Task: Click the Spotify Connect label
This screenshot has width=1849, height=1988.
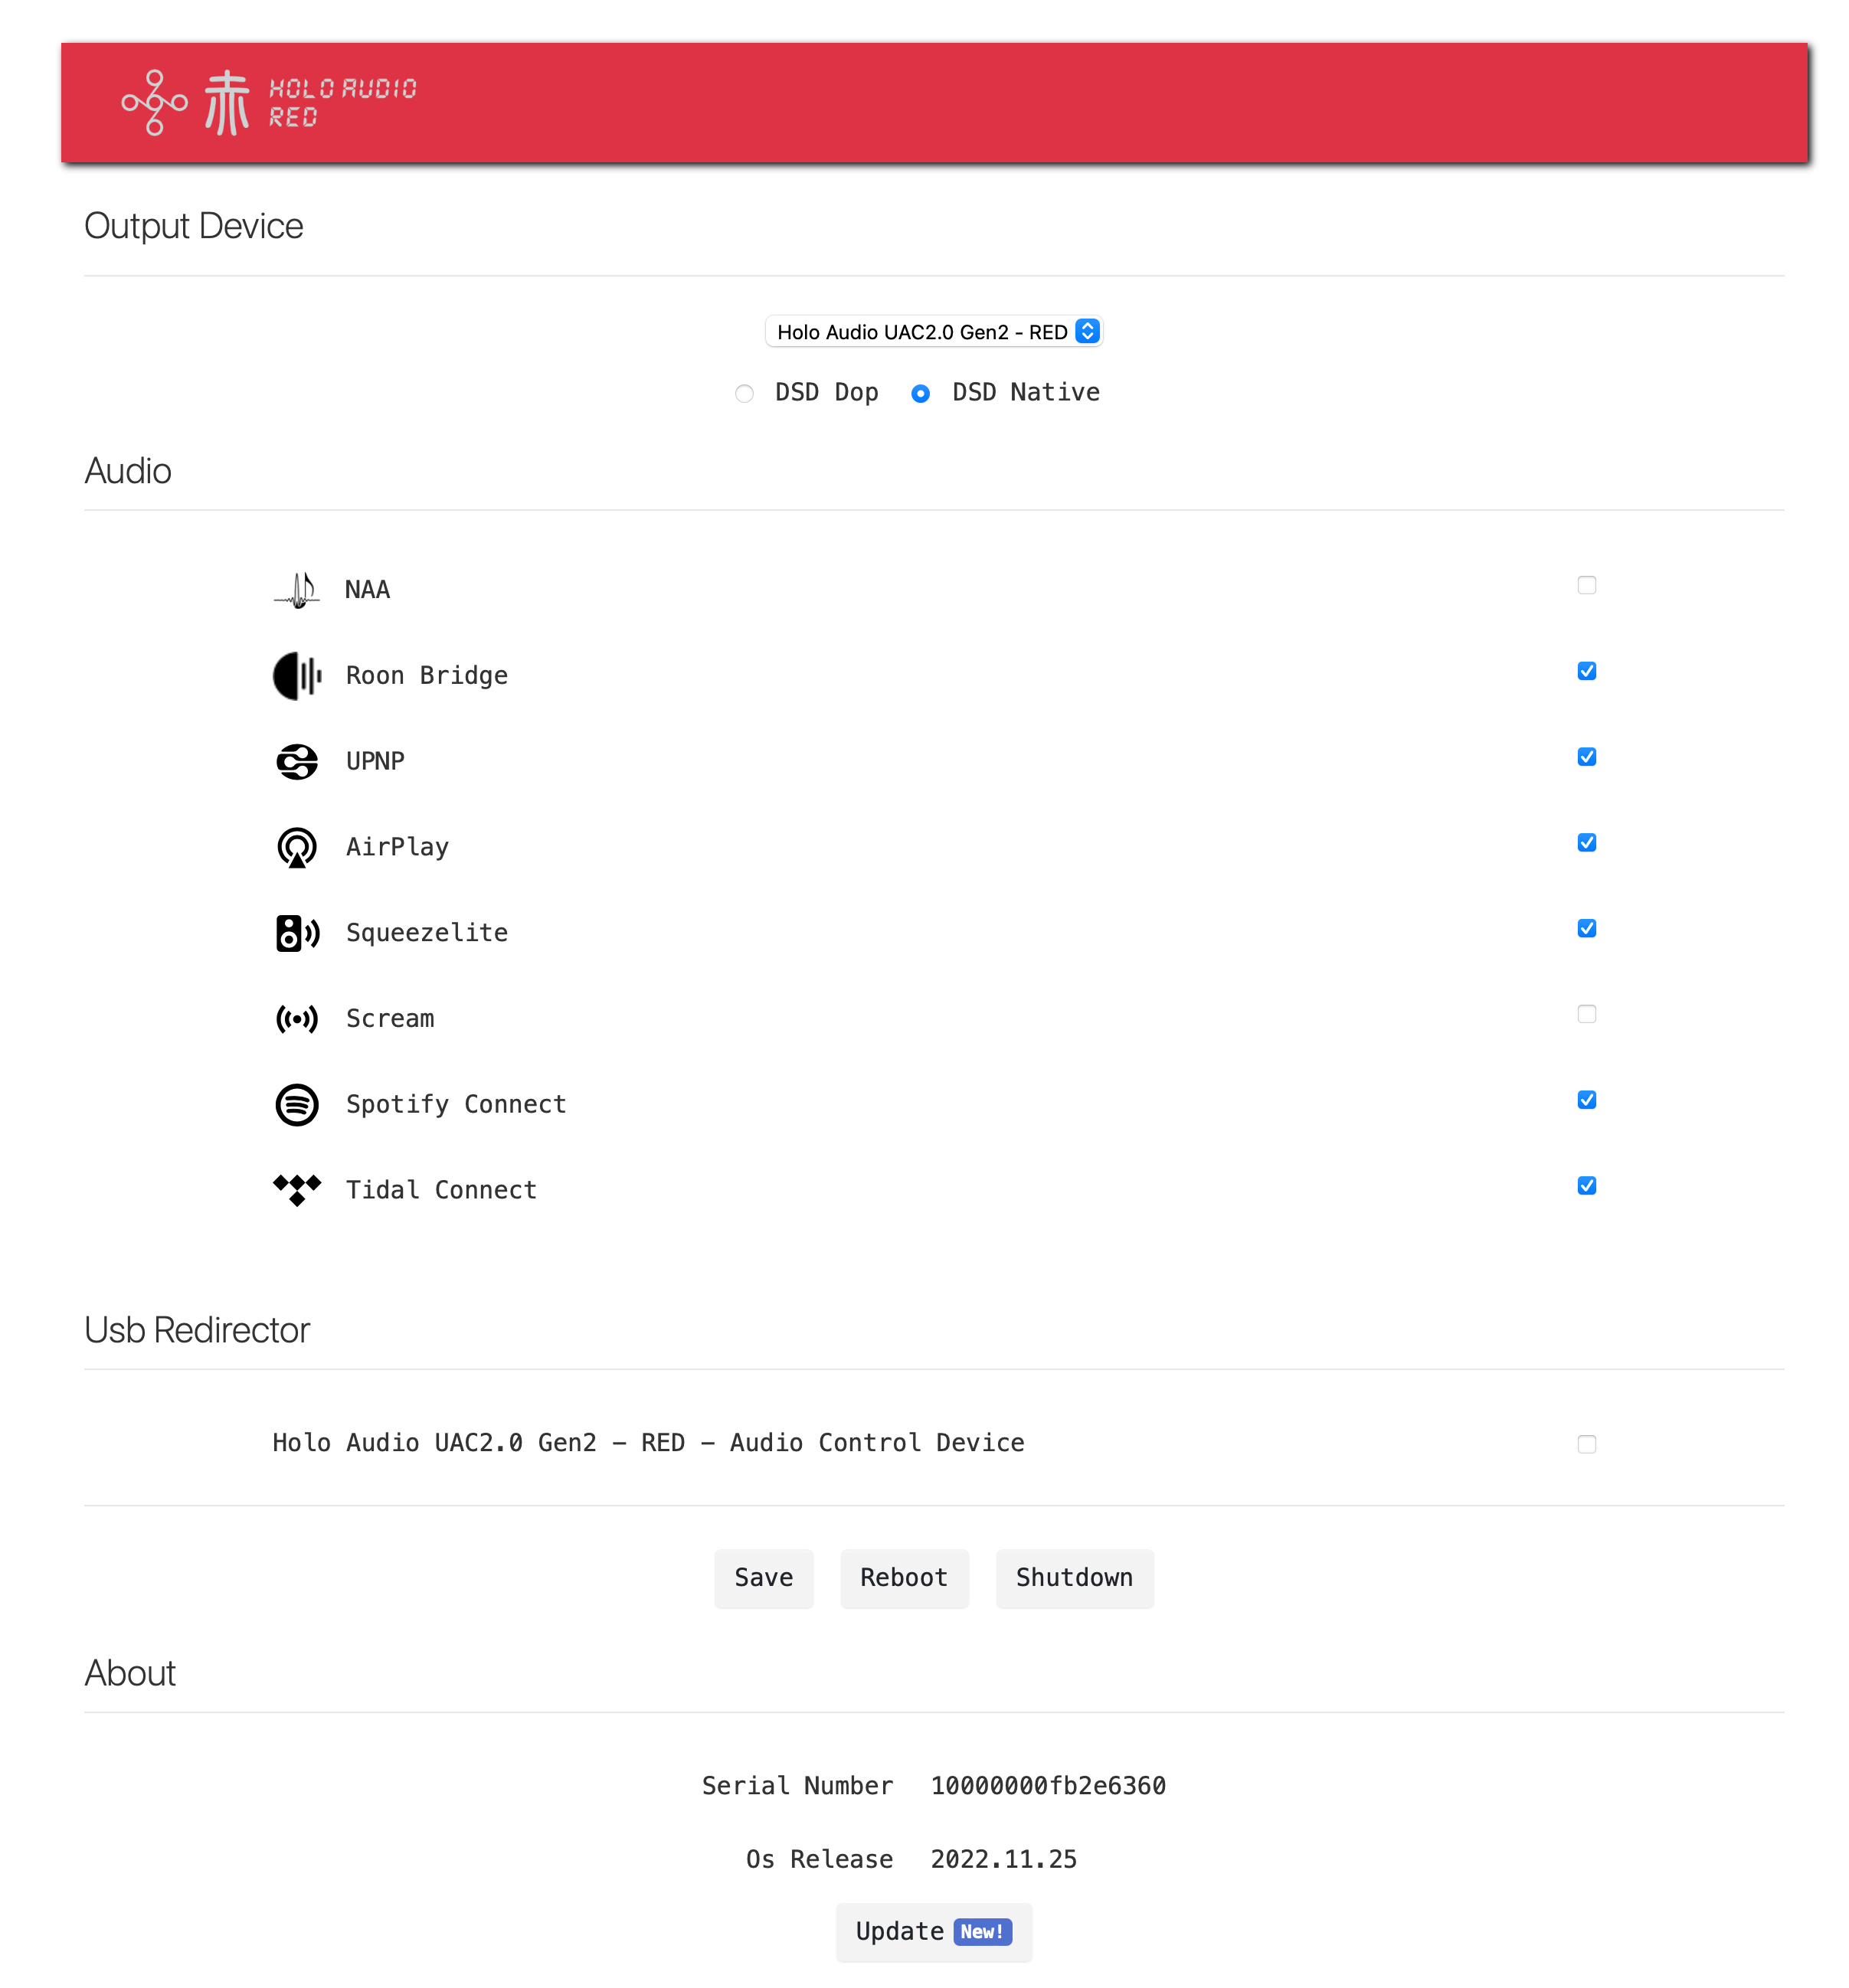Action: (x=455, y=1105)
